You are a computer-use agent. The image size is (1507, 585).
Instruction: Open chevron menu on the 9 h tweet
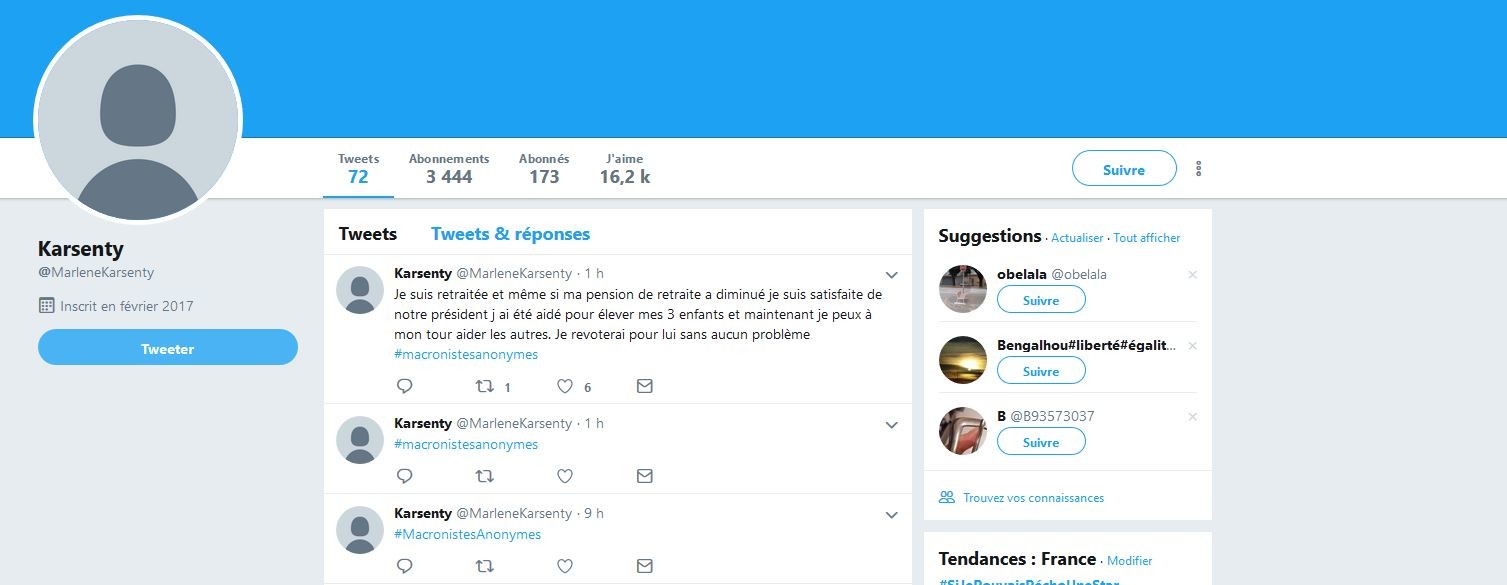[x=892, y=515]
